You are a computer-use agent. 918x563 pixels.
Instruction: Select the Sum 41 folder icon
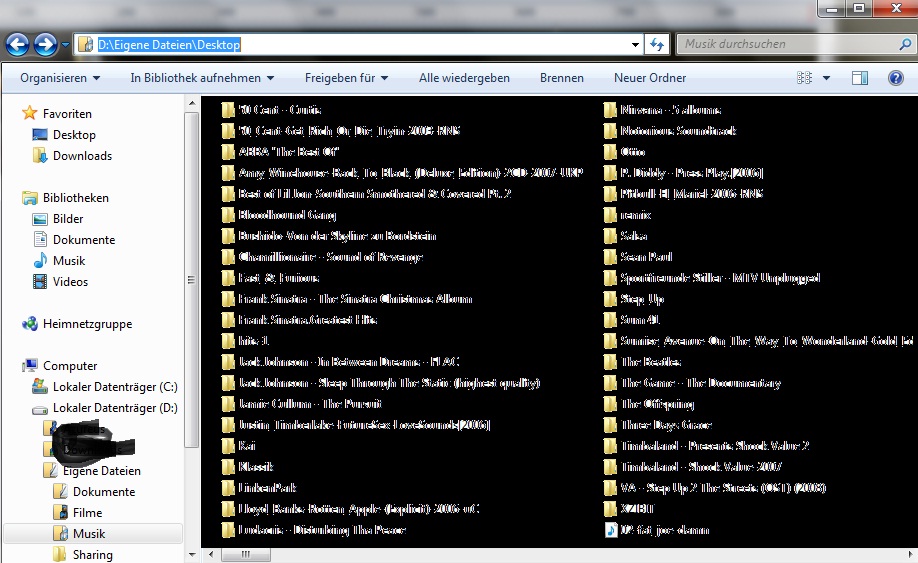pyautogui.click(x=610, y=320)
